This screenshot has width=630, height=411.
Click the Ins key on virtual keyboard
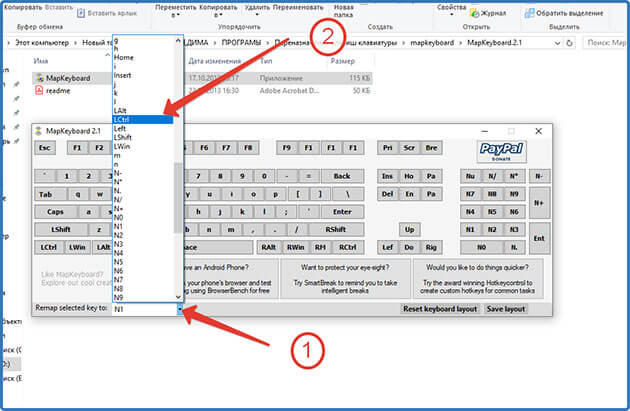387,176
